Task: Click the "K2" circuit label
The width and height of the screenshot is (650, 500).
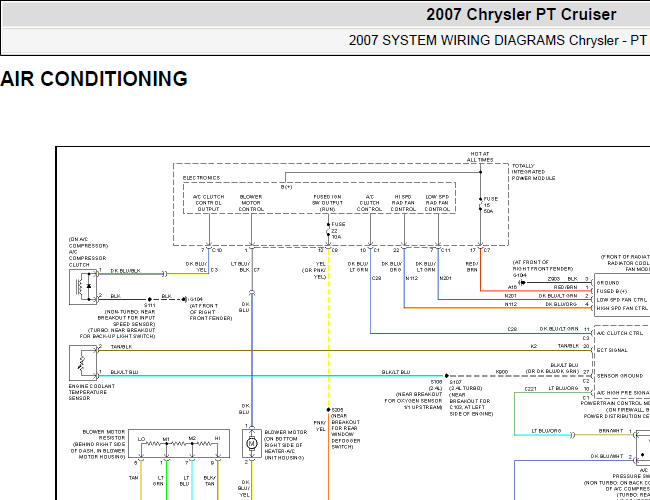Action: pos(534,346)
